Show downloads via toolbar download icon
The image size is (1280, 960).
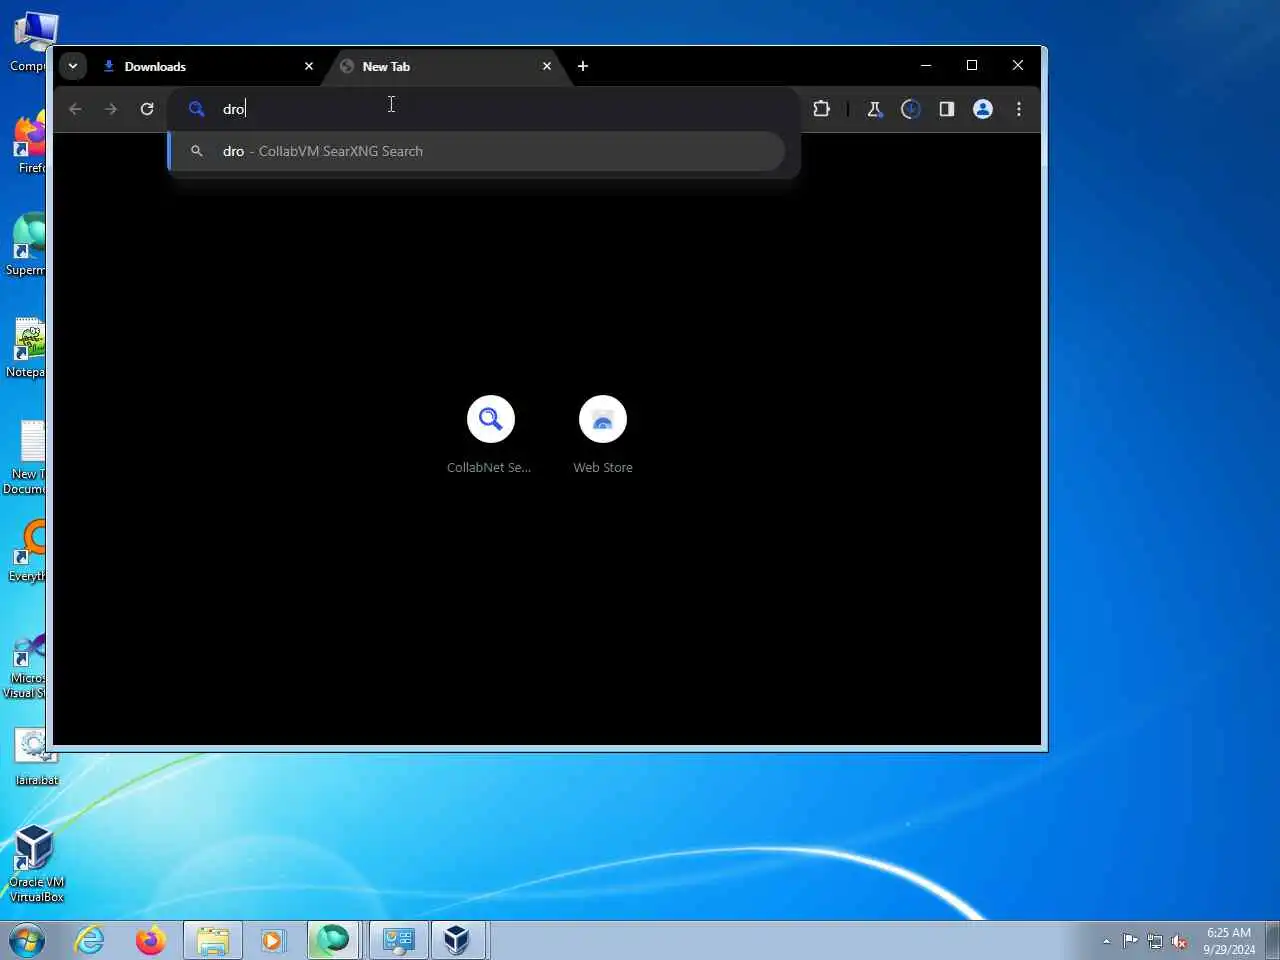coord(910,109)
